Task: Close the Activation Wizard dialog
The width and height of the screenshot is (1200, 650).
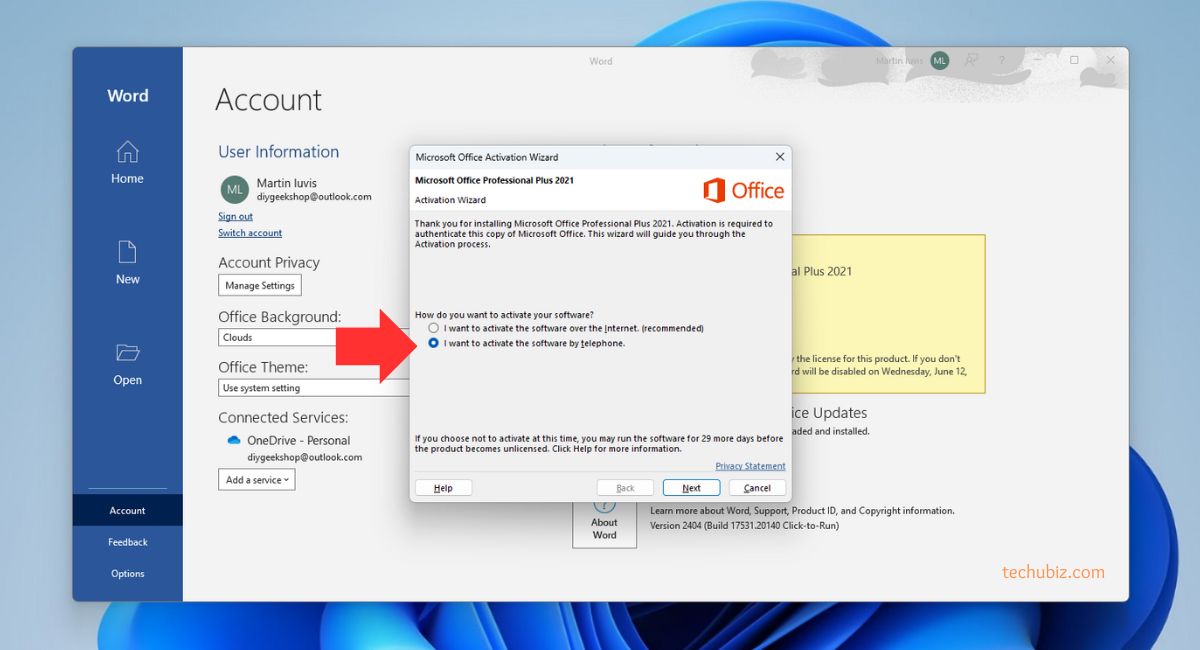Action: pos(780,157)
